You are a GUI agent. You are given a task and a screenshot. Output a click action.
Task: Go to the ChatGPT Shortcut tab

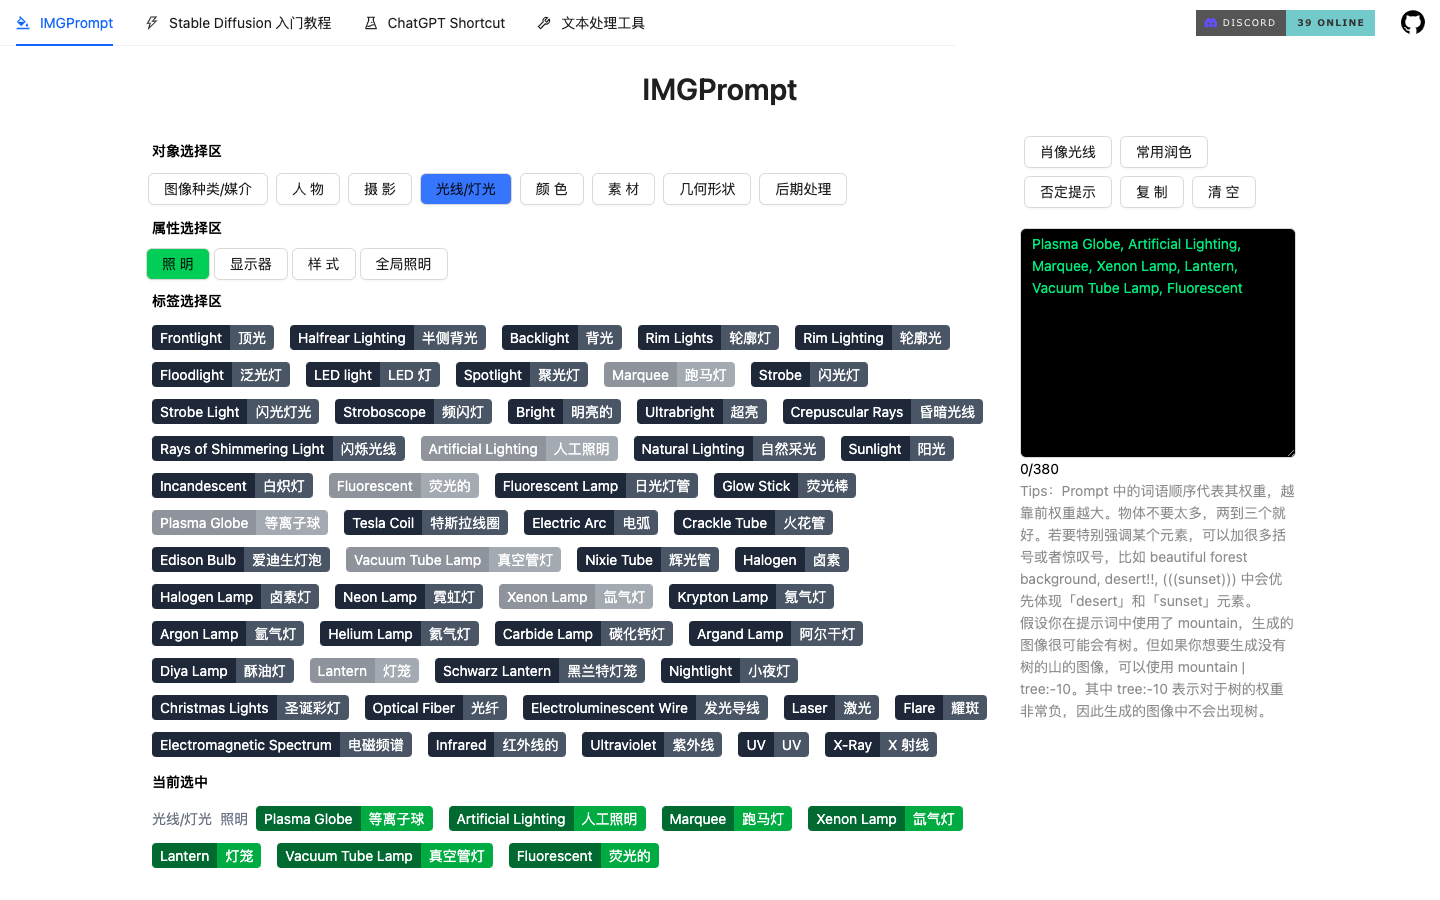click(434, 22)
